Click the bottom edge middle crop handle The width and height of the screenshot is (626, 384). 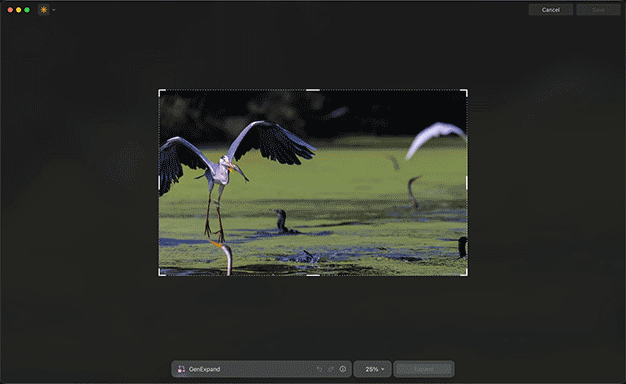tap(313, 275)
